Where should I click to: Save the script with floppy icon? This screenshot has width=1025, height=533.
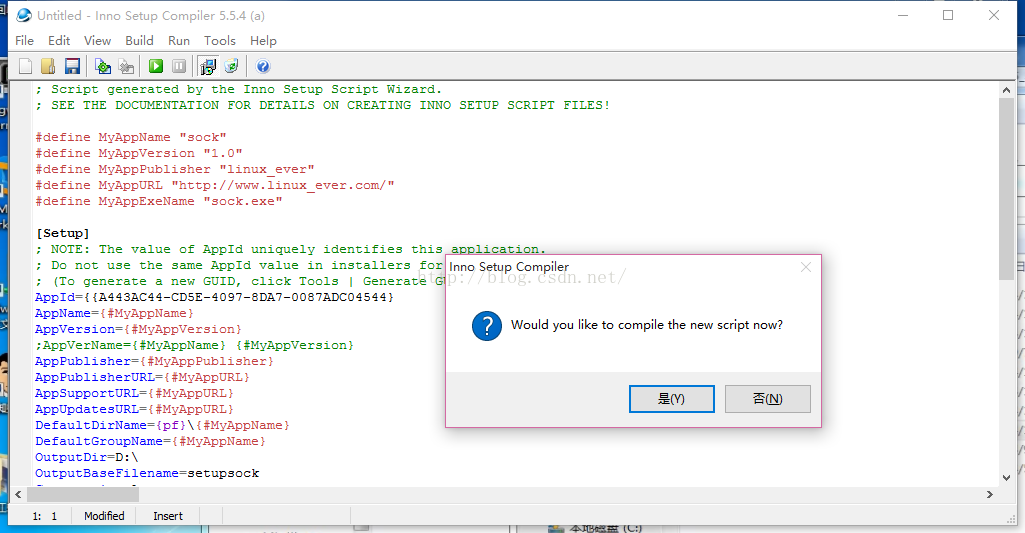tap(72, 66)
